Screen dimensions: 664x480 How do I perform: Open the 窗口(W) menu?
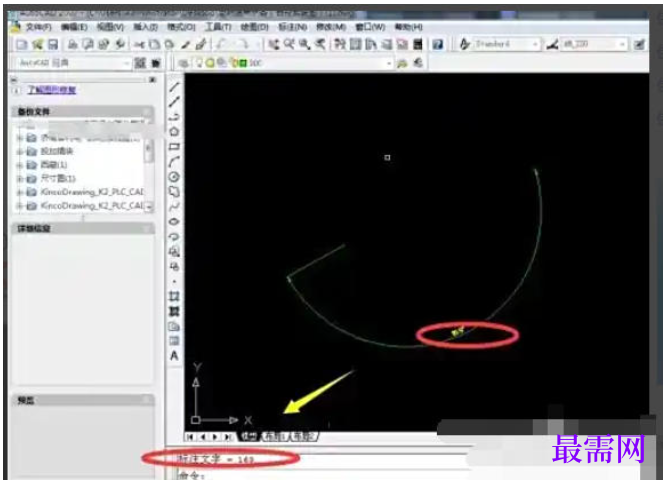pos(370,27)
